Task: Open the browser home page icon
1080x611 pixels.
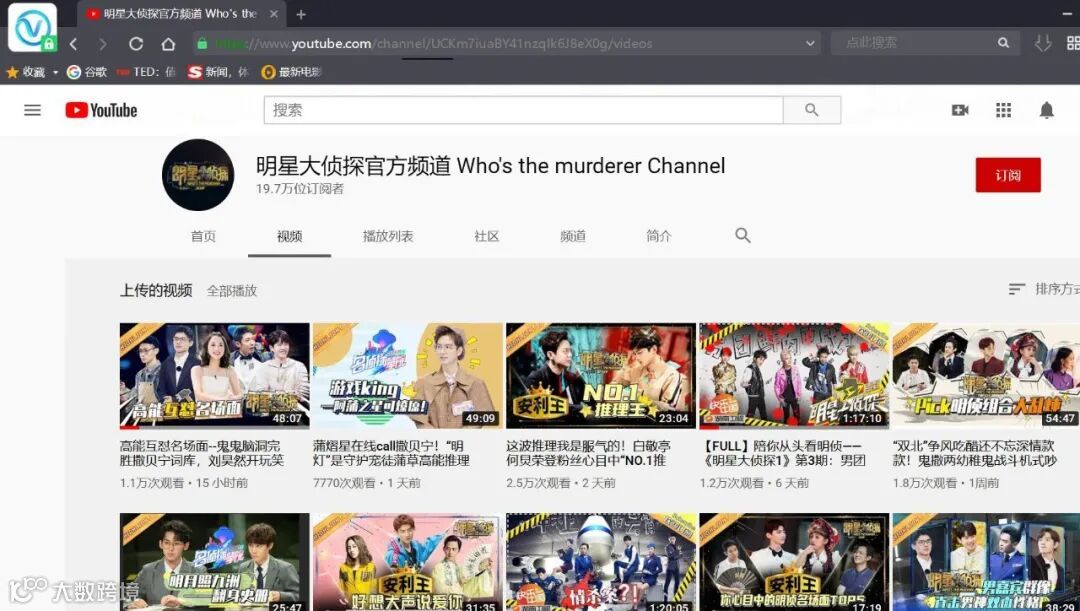Action: tap(168, 44)
